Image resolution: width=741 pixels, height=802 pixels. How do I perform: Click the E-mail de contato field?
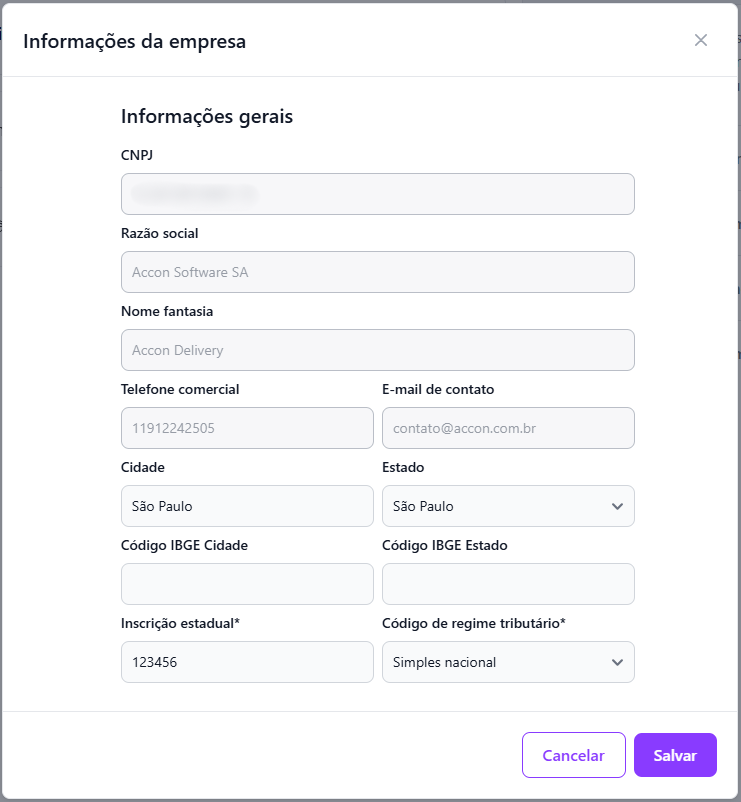(507, 428)
